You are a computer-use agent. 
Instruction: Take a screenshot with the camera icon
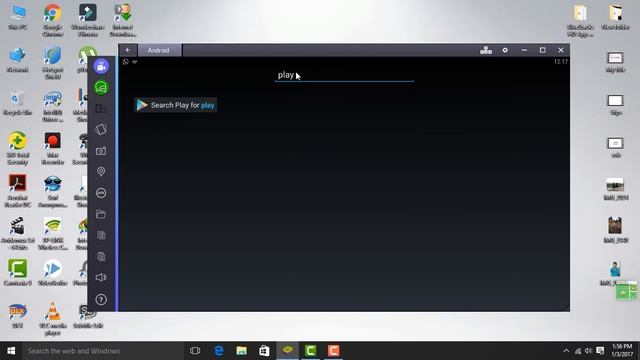pos(101,151)
